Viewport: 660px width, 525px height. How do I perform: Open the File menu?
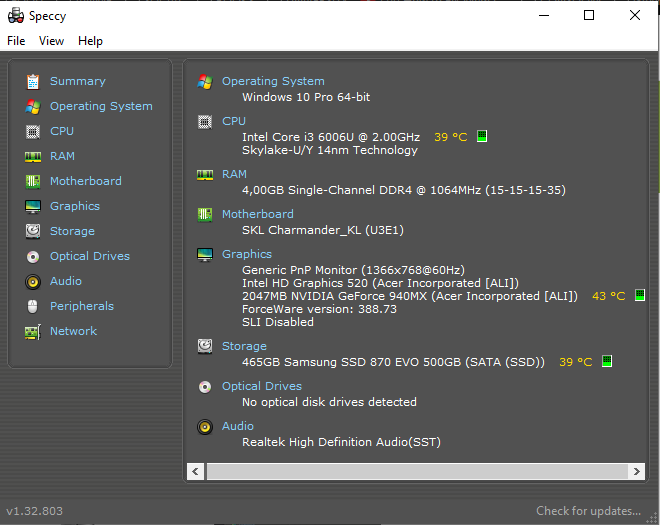coord(16,41)
